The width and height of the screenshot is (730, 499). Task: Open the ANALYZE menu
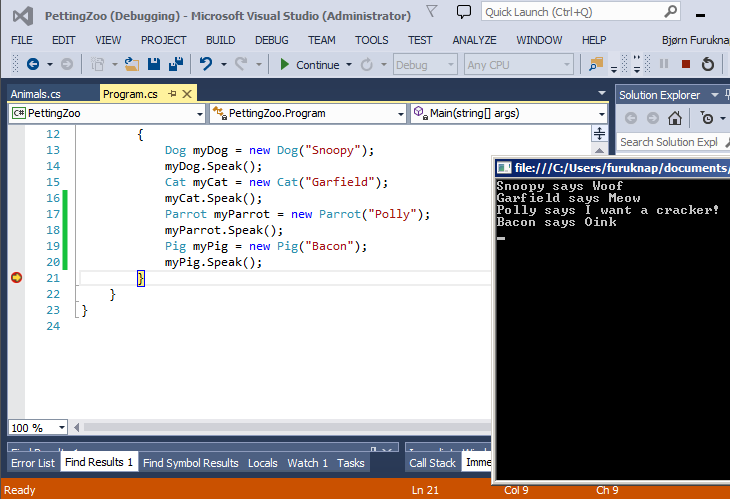coord(474,40)
